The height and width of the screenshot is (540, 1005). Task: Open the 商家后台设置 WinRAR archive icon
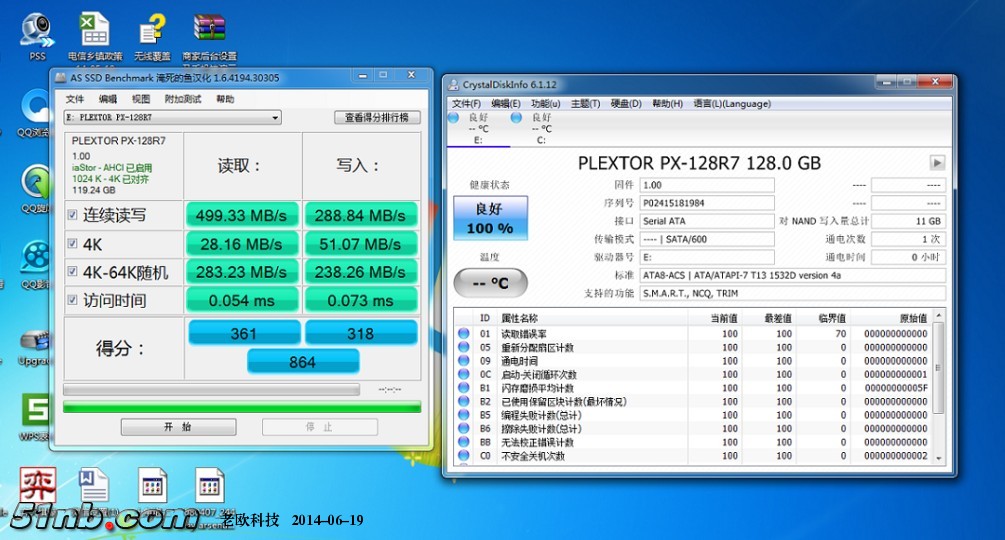[209, 30]
